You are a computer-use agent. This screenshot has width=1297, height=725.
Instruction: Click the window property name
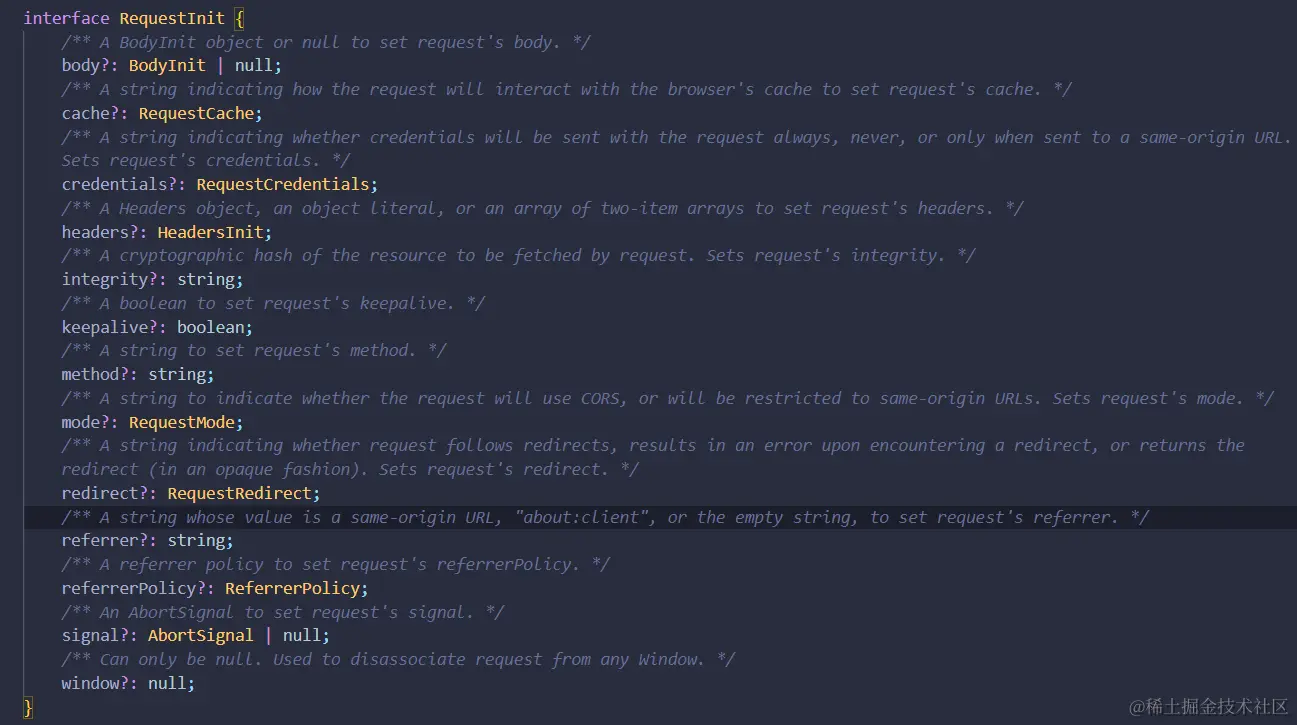tap(90, 683)
